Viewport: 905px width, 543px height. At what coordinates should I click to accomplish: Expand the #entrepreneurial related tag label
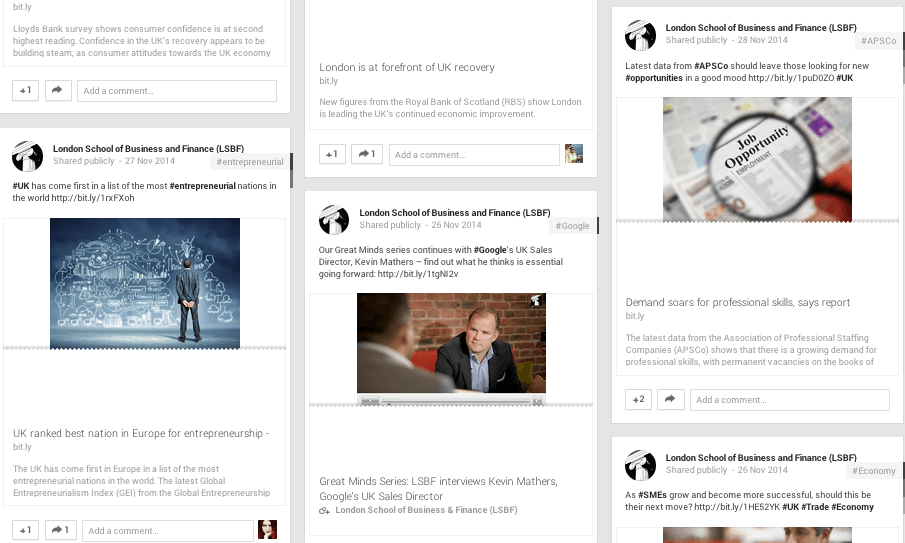pos(249,161)
